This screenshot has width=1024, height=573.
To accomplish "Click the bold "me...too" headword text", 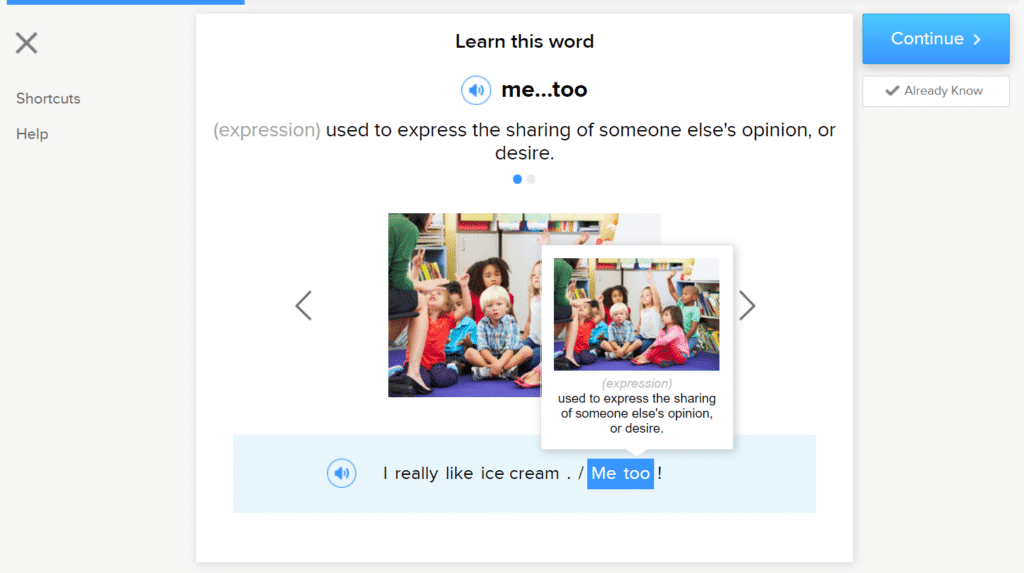I will [x=544, y=90].
